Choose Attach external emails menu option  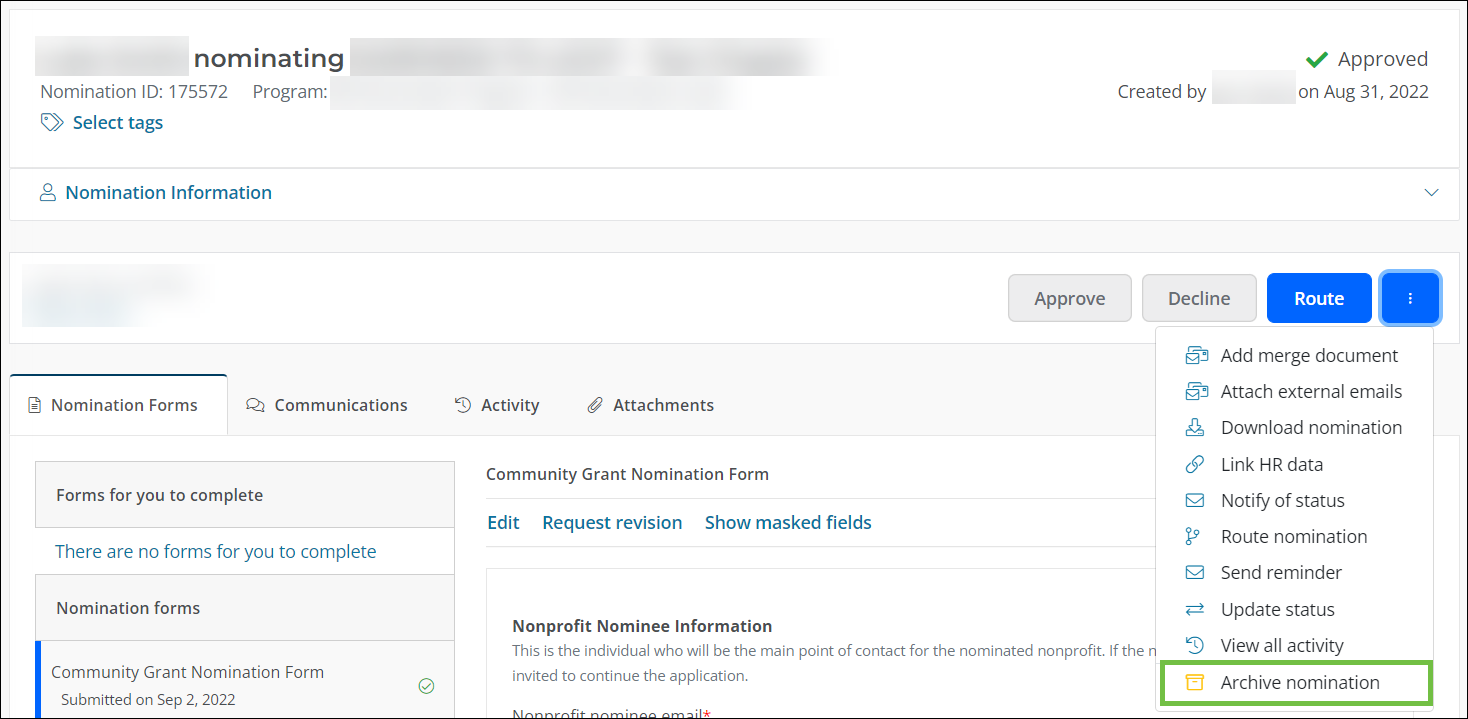[1311, 391]
